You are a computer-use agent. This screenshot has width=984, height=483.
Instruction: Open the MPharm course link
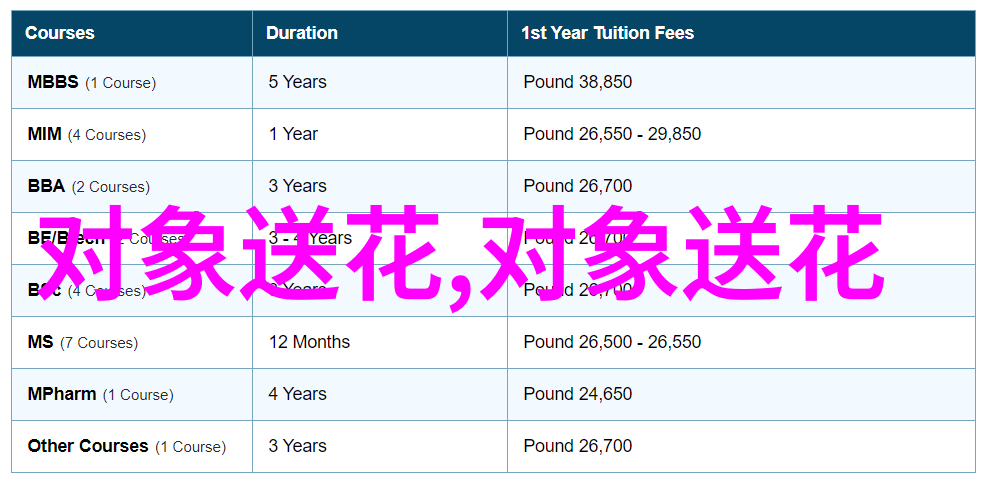(x=62, y=394)
